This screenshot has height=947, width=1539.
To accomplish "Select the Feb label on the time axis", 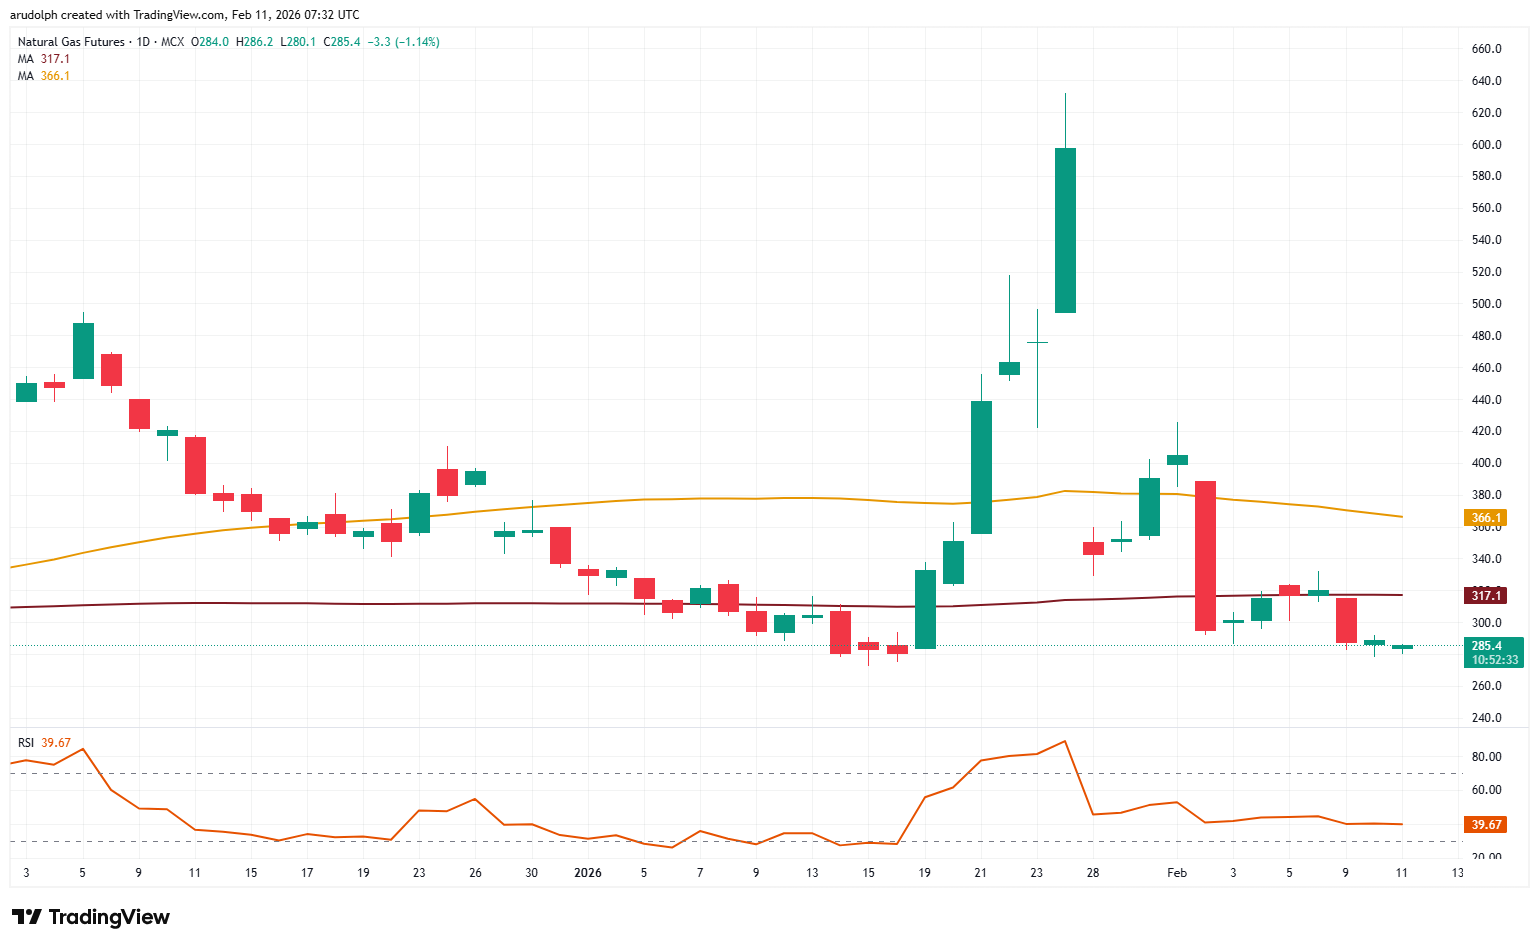I will coord(1177,872).
